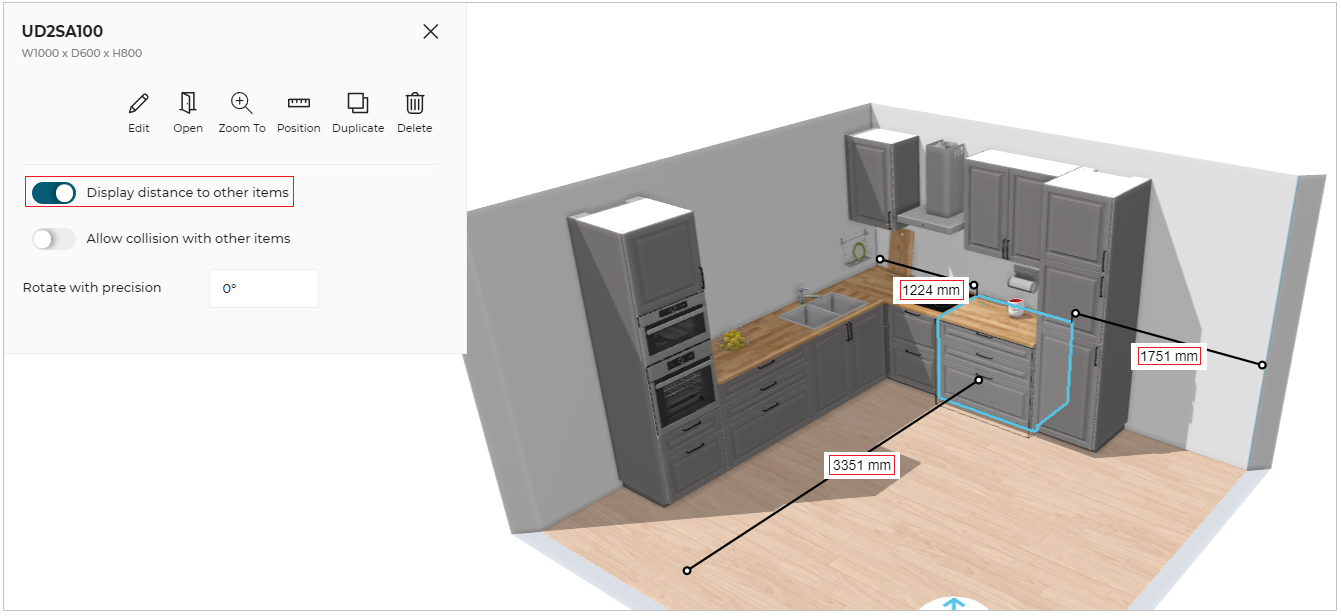
Task: Zoom to the selected cabinet
Action: click(242, 103)
